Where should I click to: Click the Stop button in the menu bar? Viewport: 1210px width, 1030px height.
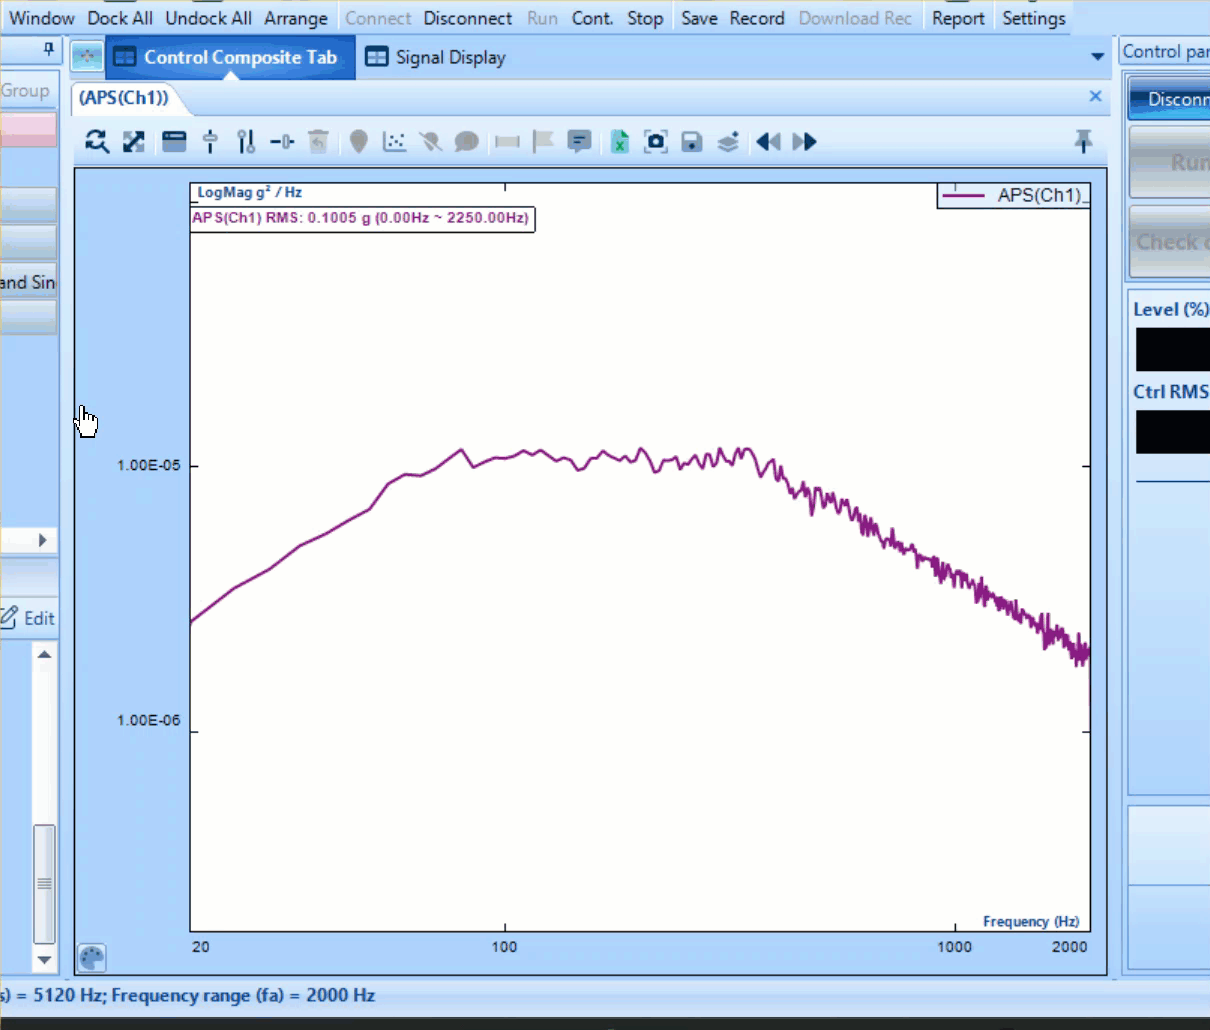point(644,18)
